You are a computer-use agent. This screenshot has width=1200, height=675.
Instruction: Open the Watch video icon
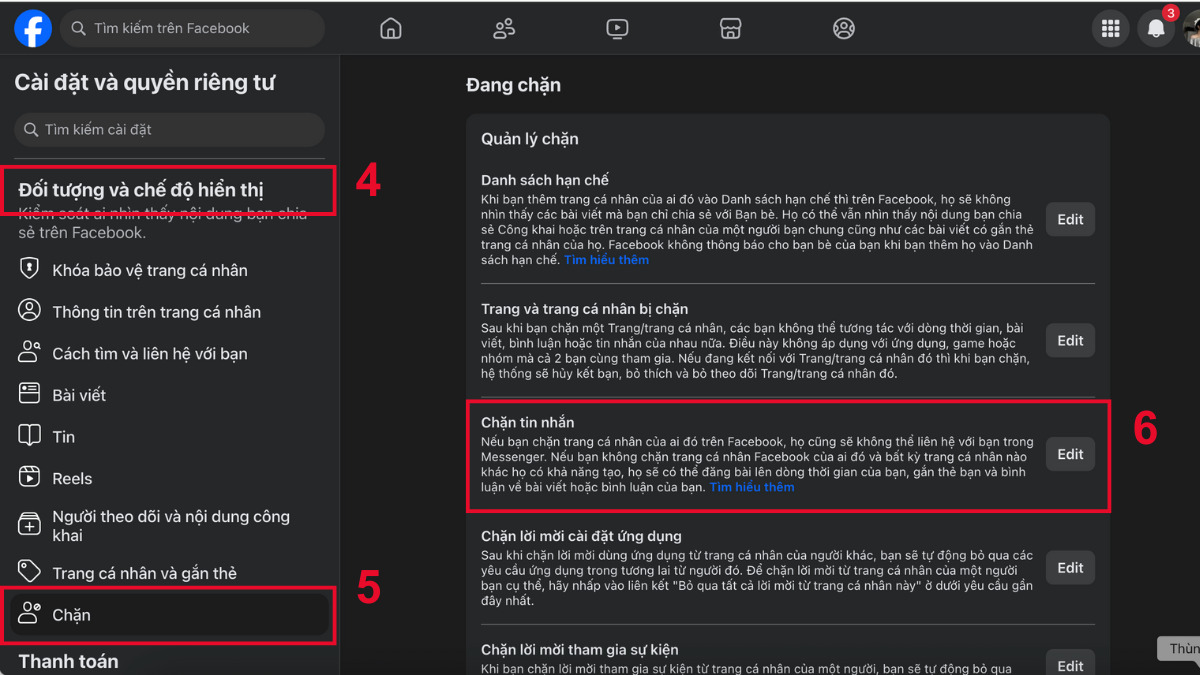618,29
